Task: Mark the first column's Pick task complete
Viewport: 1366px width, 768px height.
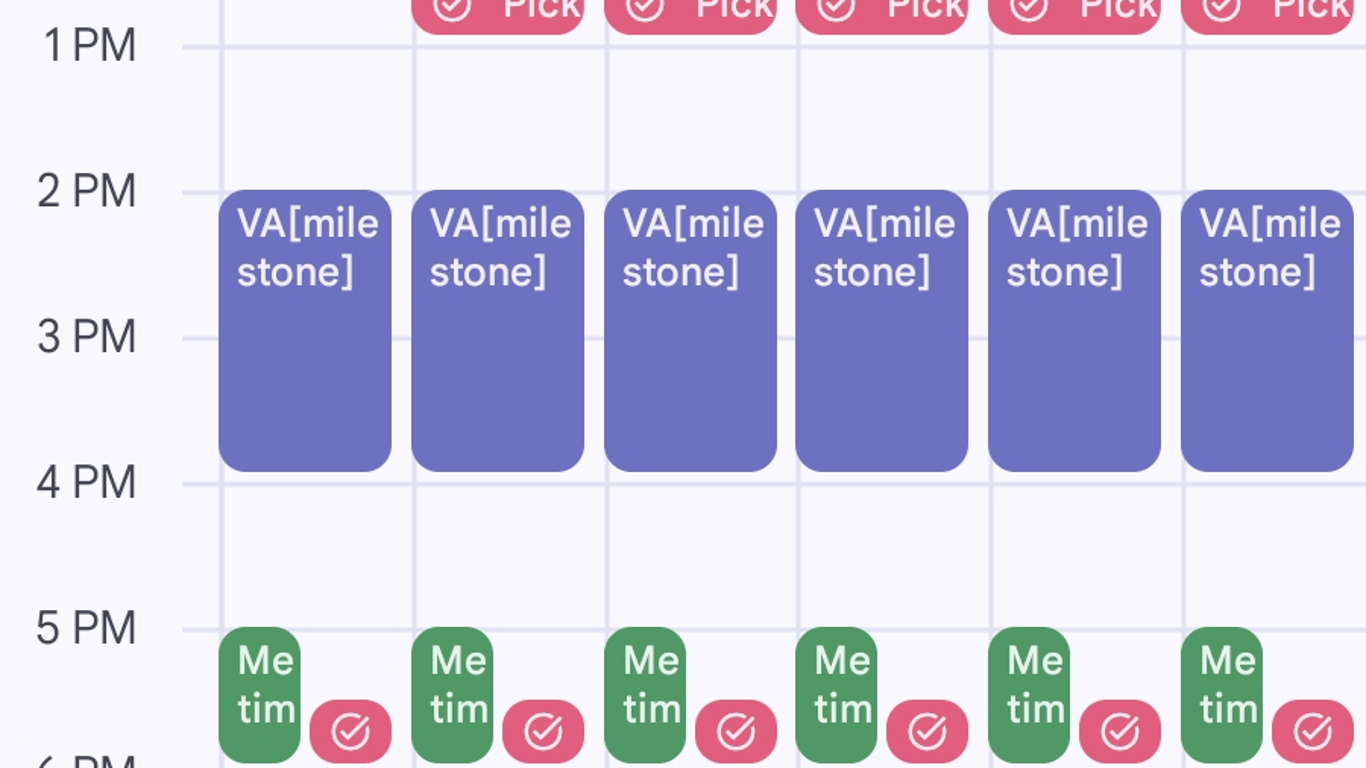Action: pyautogui.click(x=453, y=8)
